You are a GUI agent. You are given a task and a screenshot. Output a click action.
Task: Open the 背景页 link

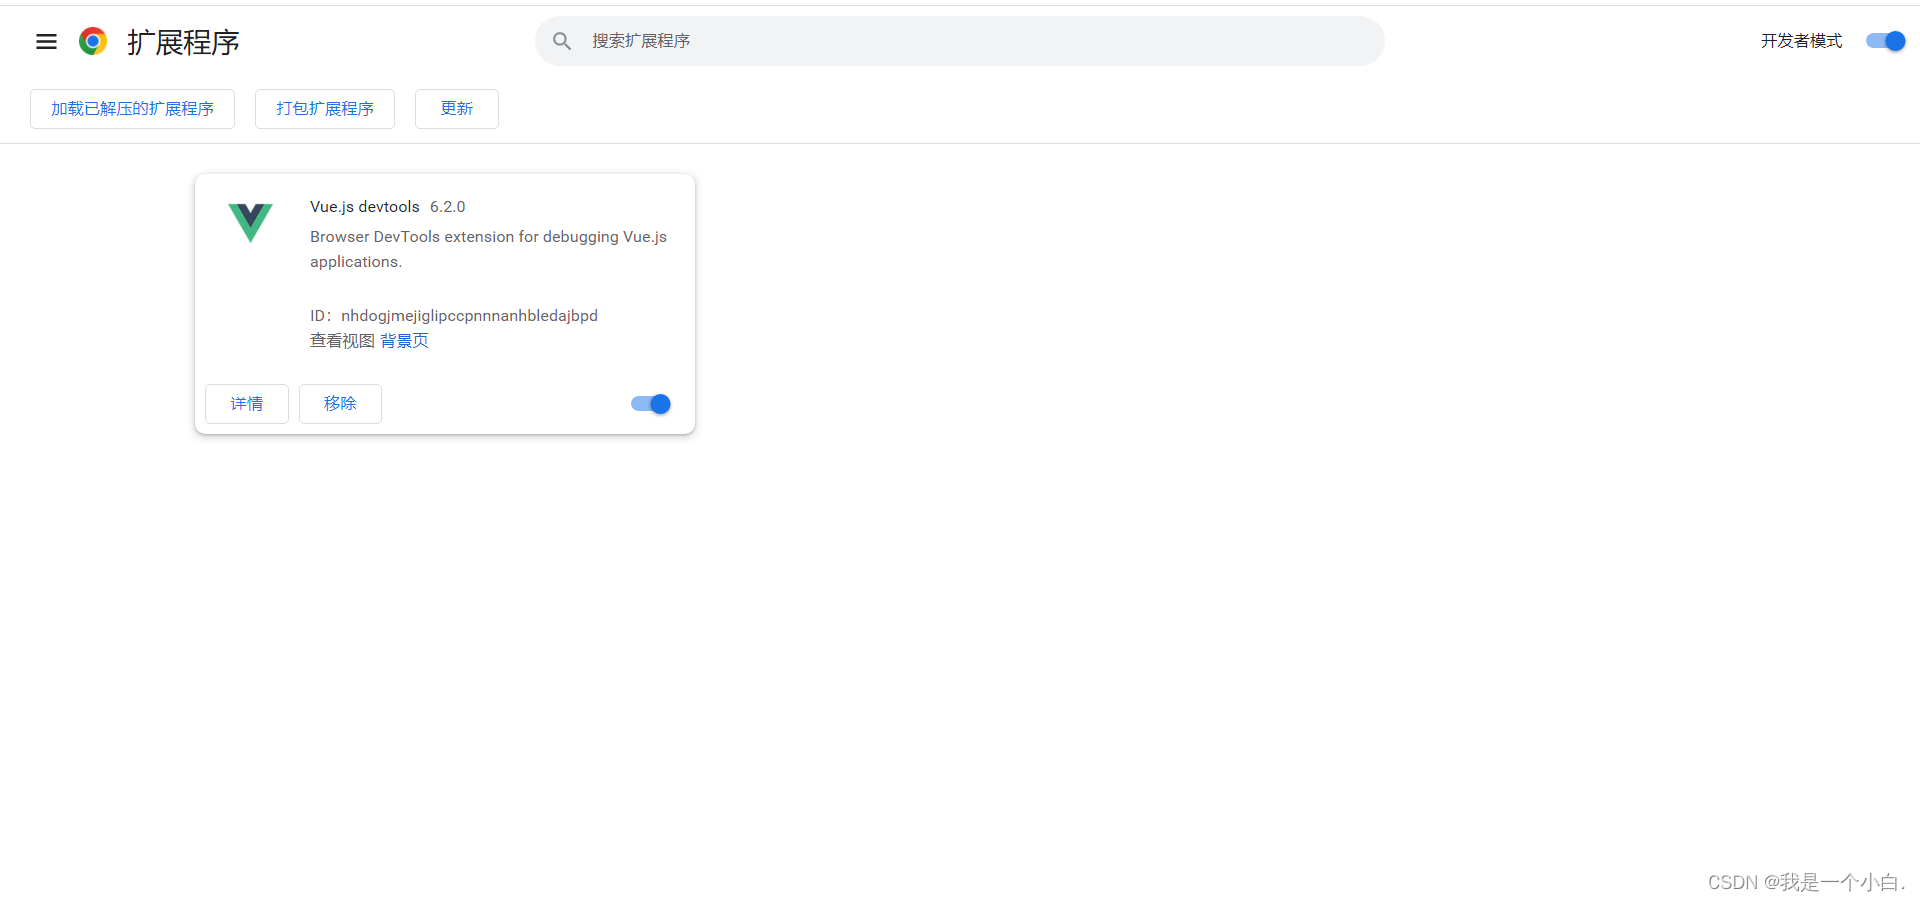404,340
